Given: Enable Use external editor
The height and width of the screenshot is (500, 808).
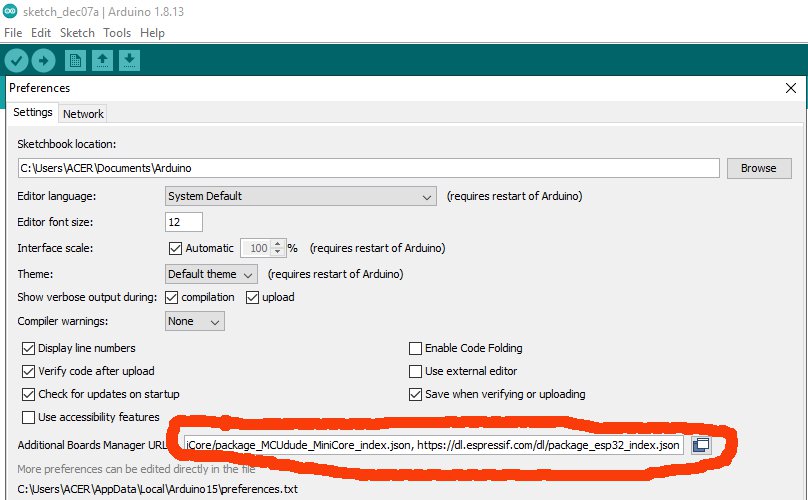Looking at the screenshot, I should point(415,371).
